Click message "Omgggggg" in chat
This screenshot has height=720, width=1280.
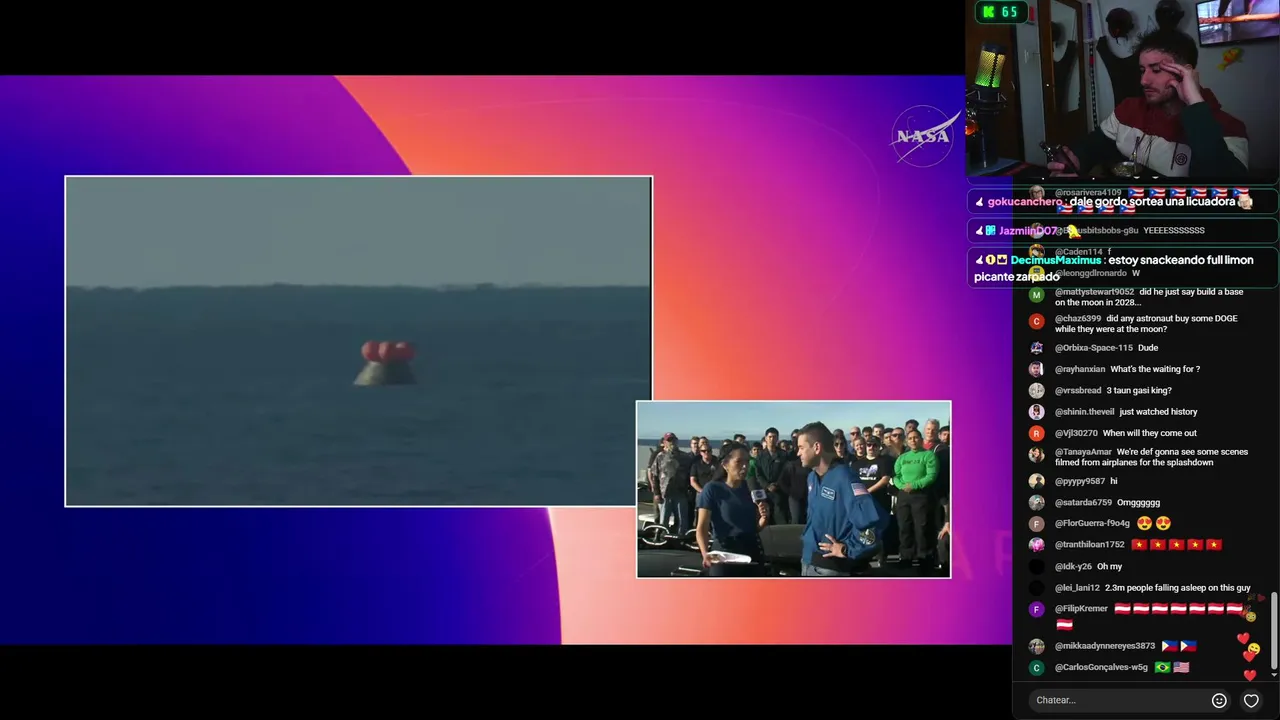(1138, 502)
